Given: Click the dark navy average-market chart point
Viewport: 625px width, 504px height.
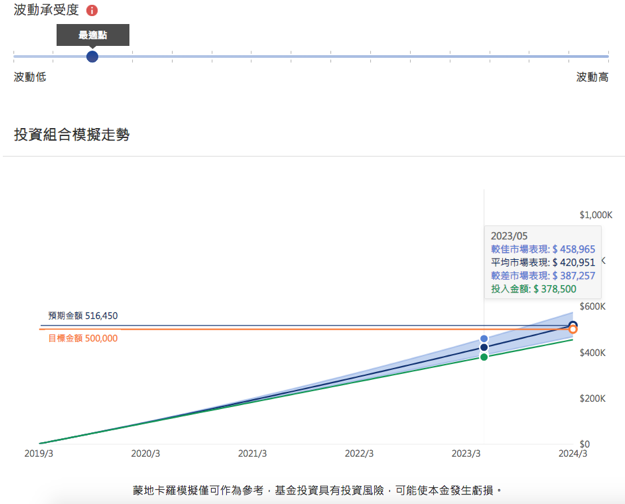Looking at the screenshot, I should click(484, 348).
